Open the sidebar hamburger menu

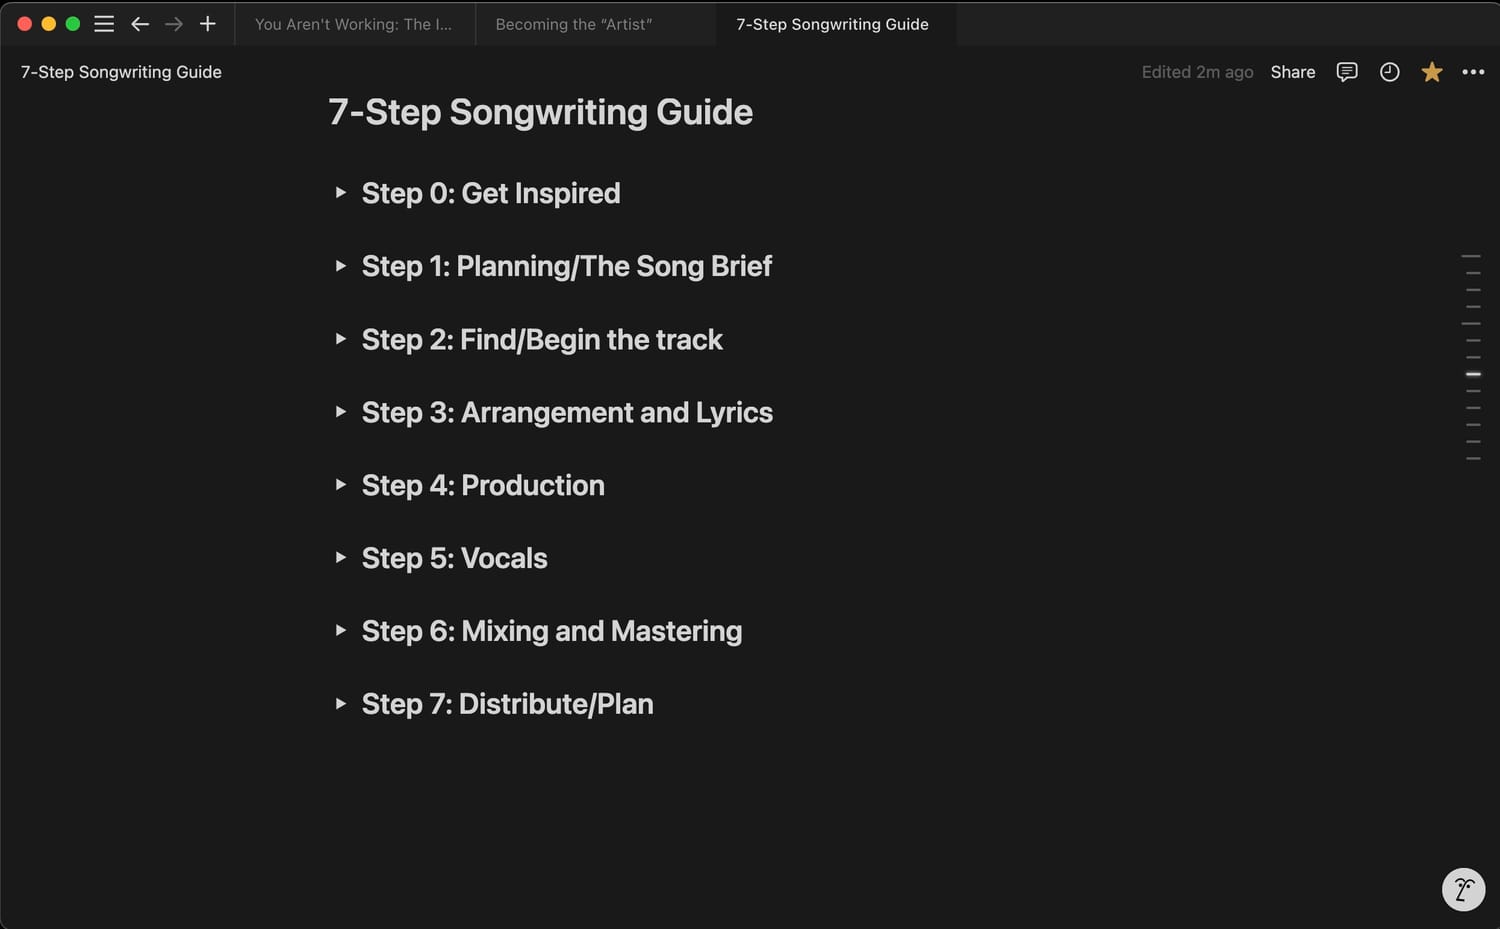(104, 24)
